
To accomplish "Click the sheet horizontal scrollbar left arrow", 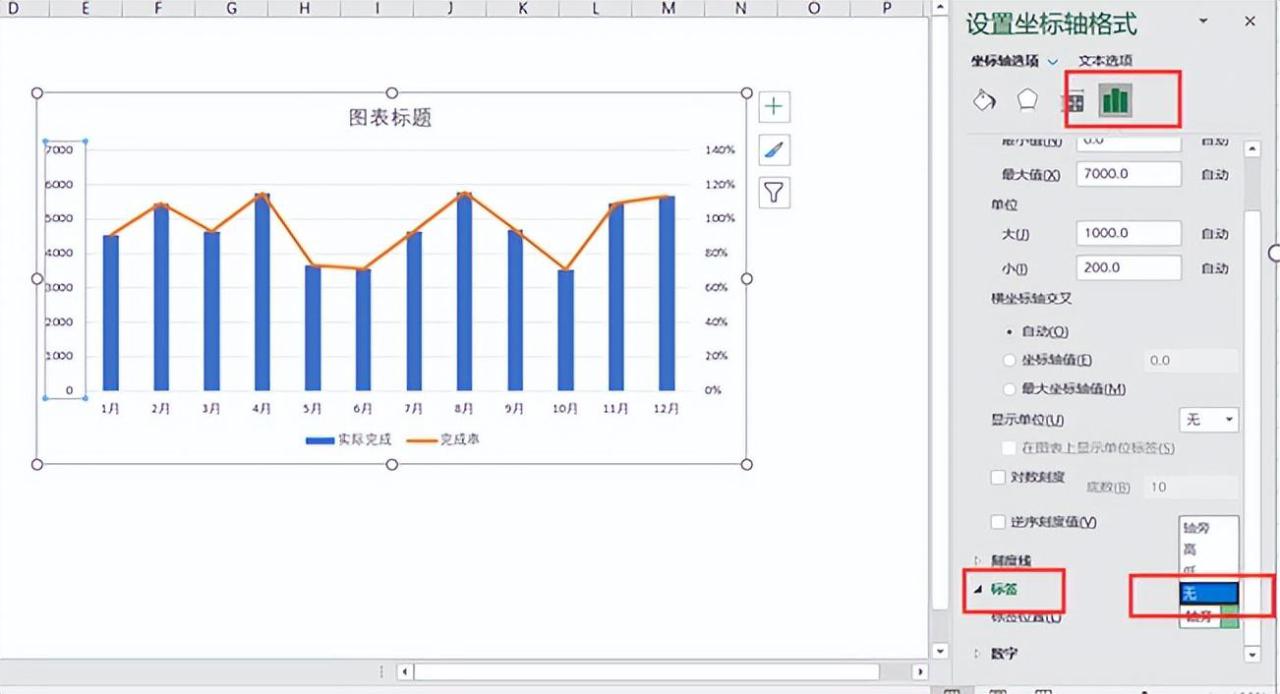I will (404, 672).
